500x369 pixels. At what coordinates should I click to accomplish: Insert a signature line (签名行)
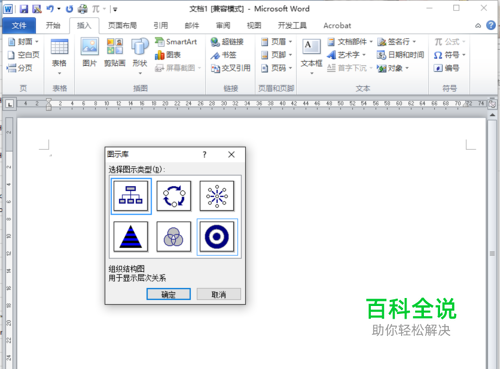pos(397,42)
